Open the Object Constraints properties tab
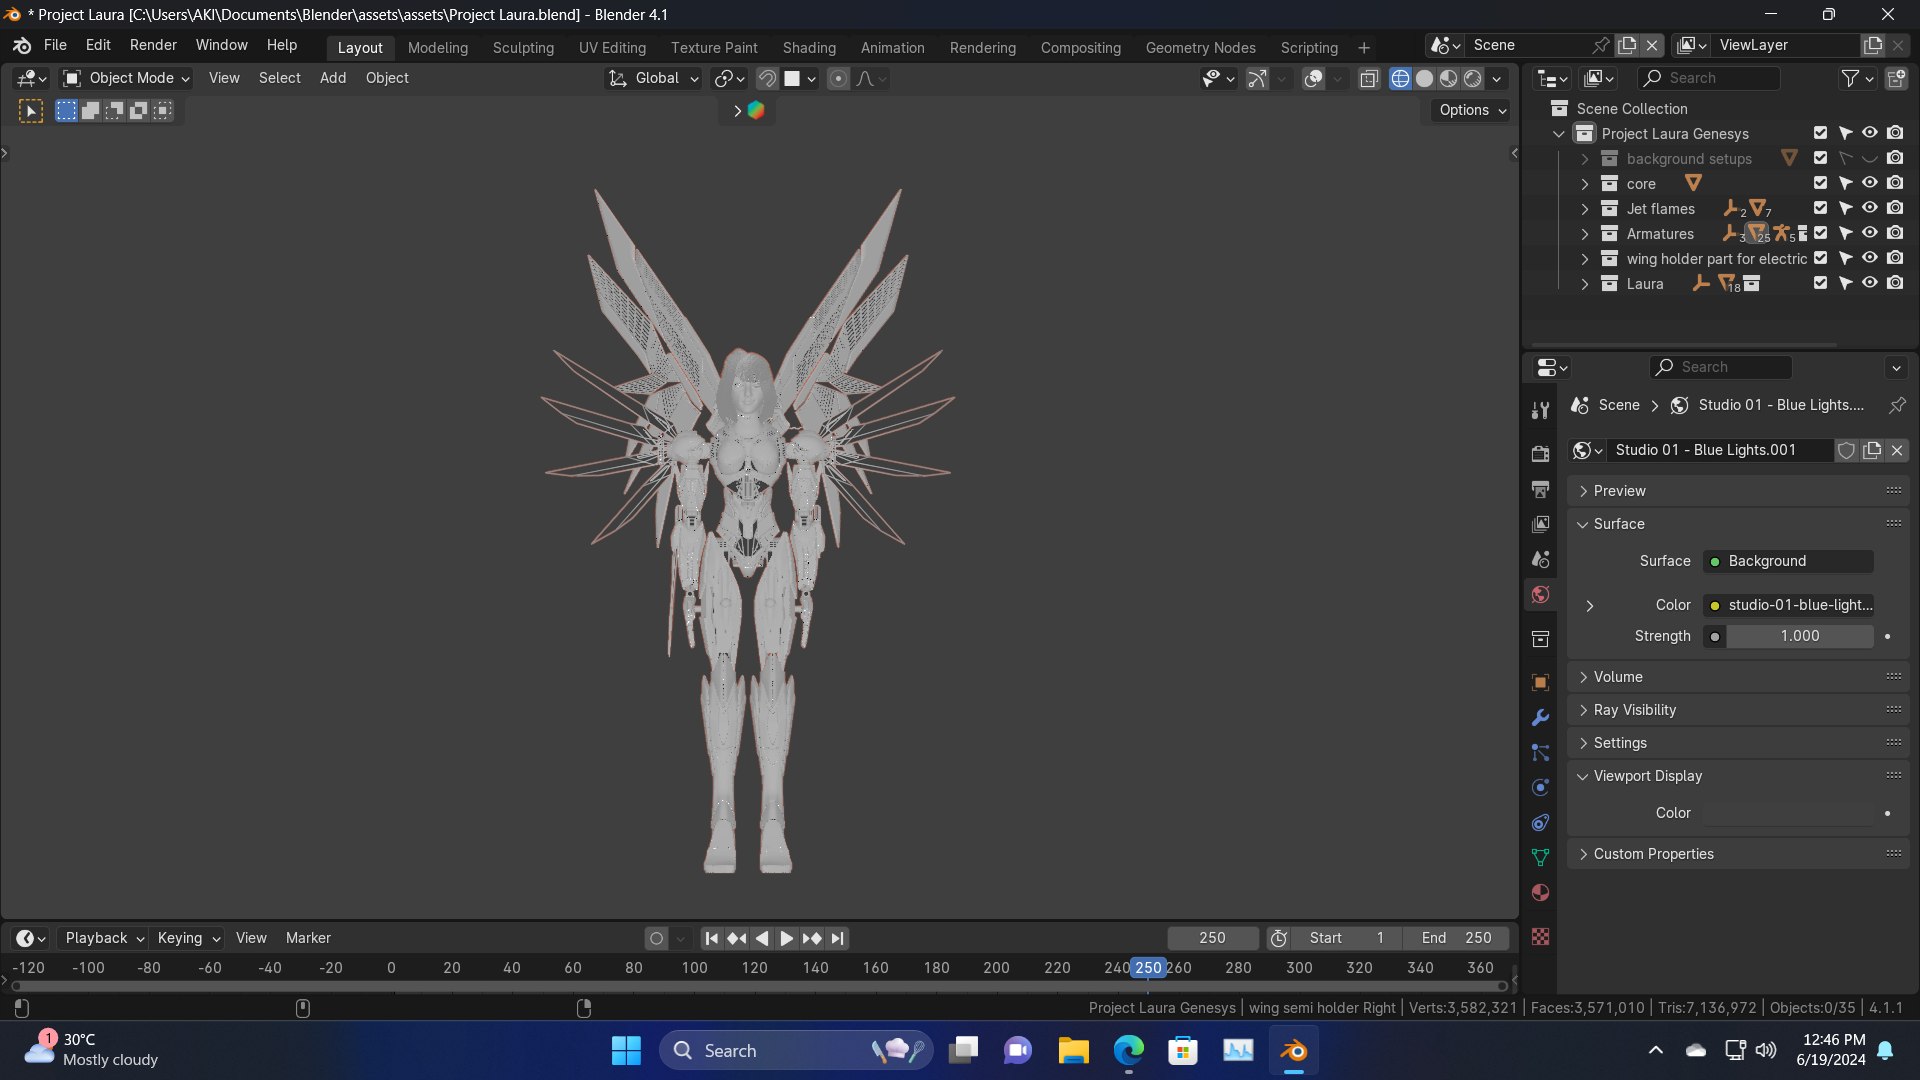 (1540, 822)
